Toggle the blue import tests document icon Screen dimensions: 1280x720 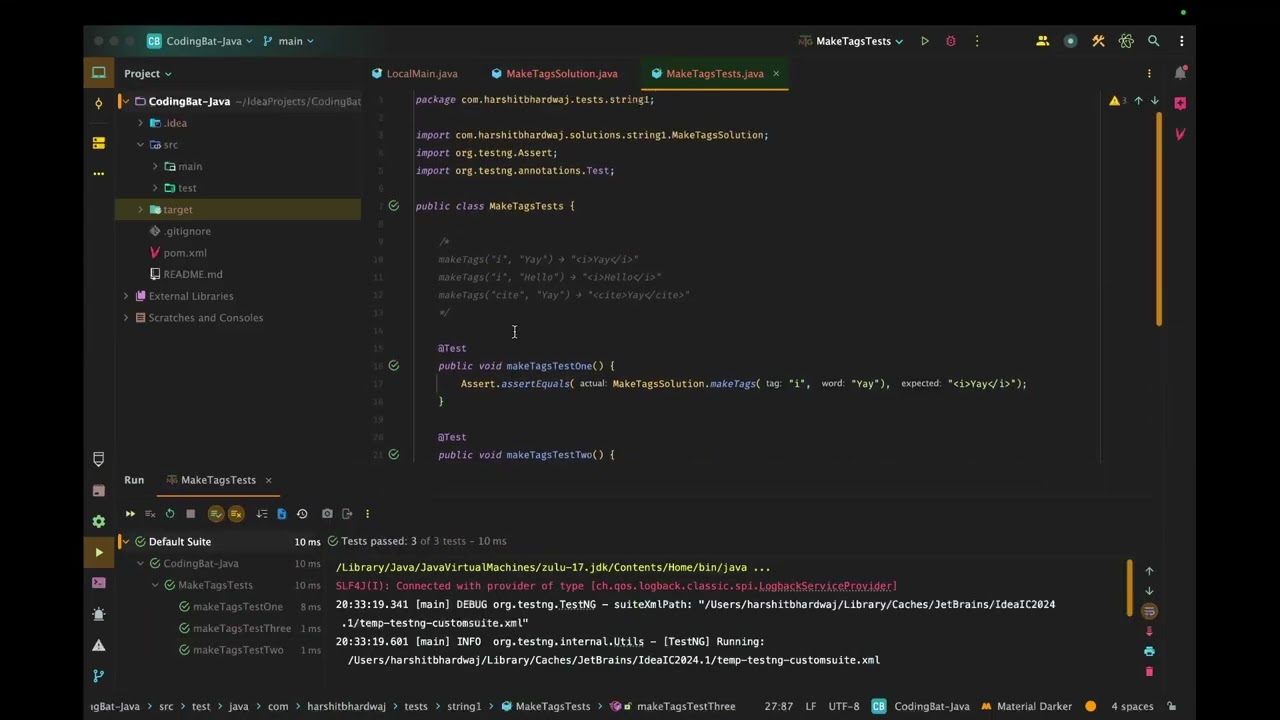coord(281,514)
